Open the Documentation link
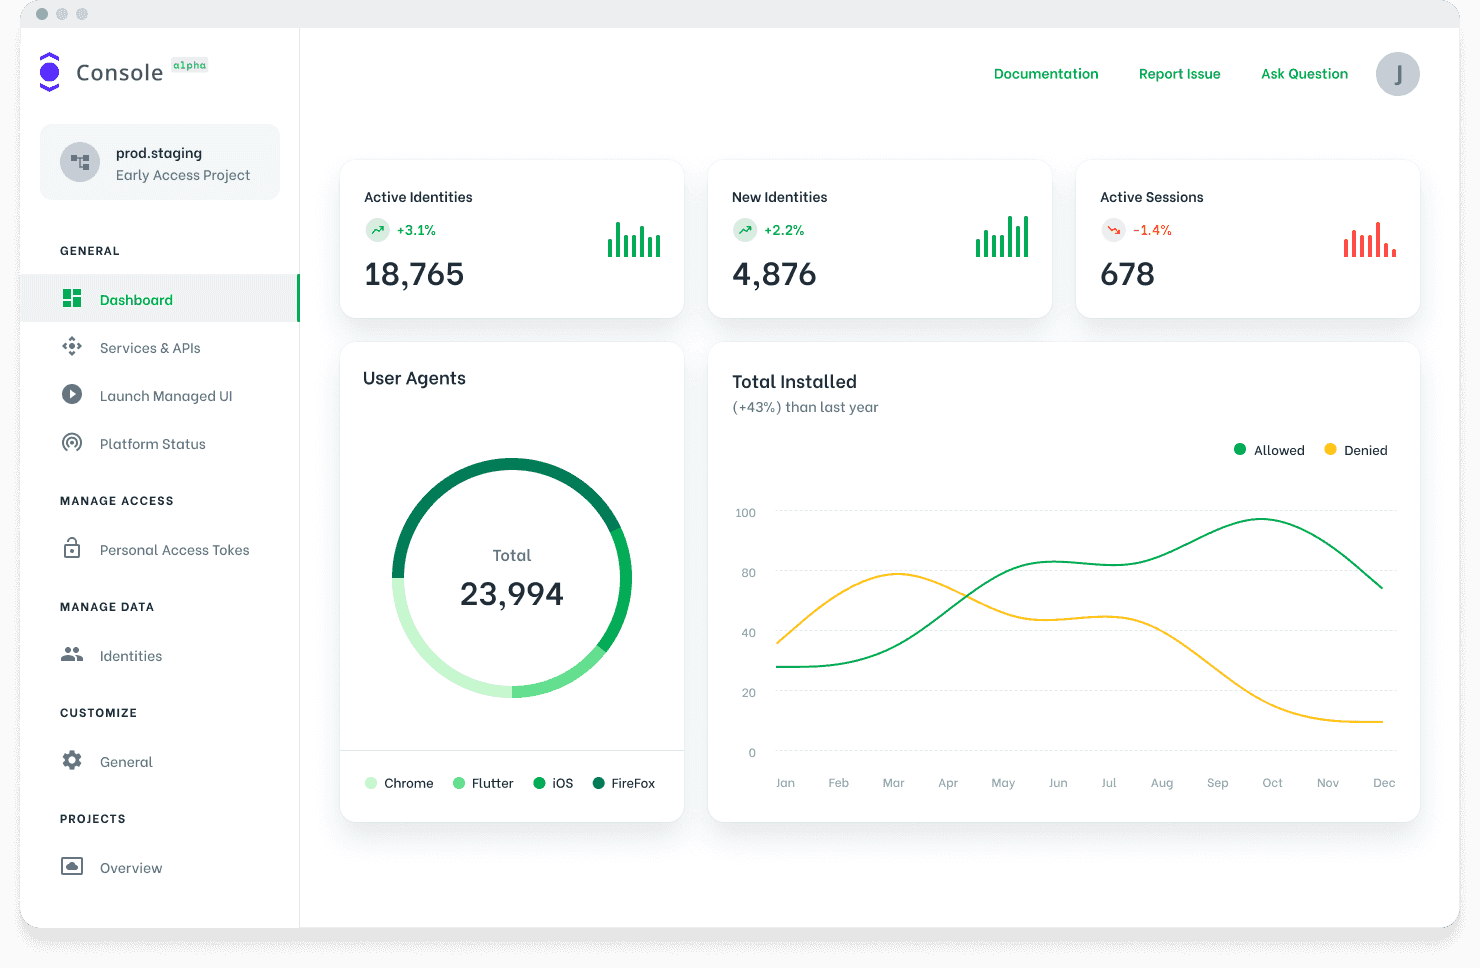This screenshot has height=968, width=1480. point(1046,74)
